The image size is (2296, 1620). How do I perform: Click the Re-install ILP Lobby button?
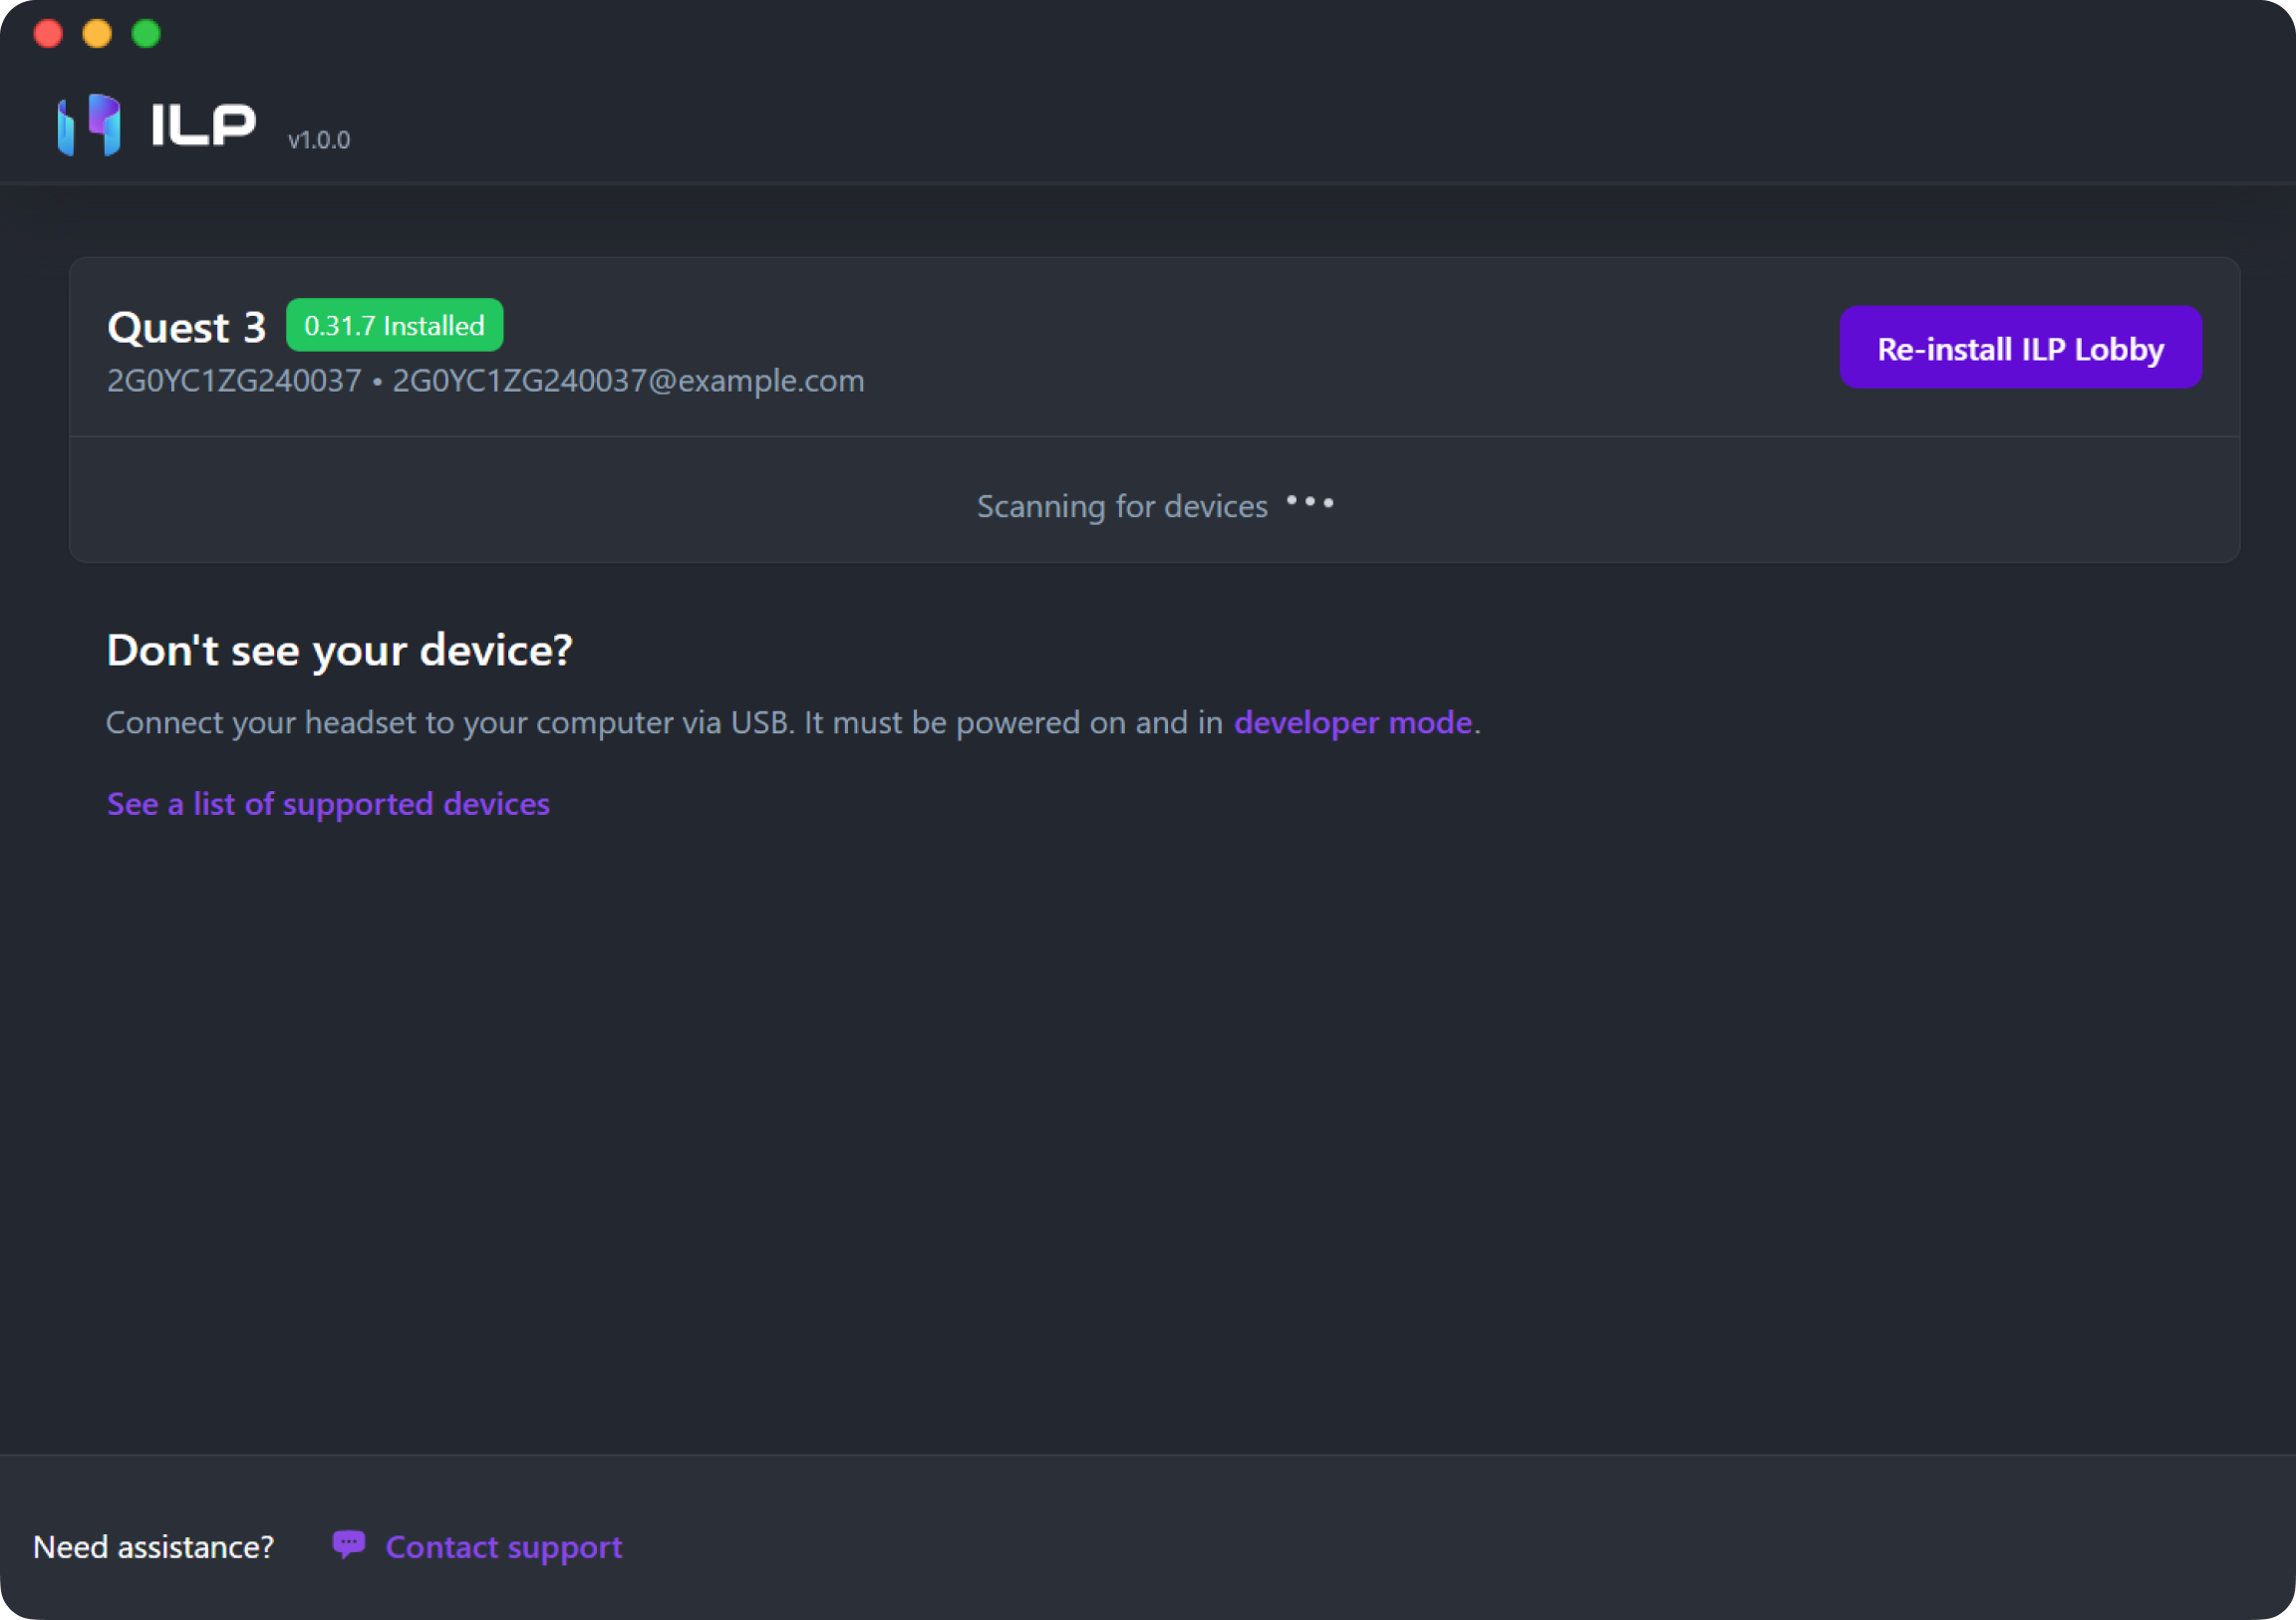tap(2020, 347)
